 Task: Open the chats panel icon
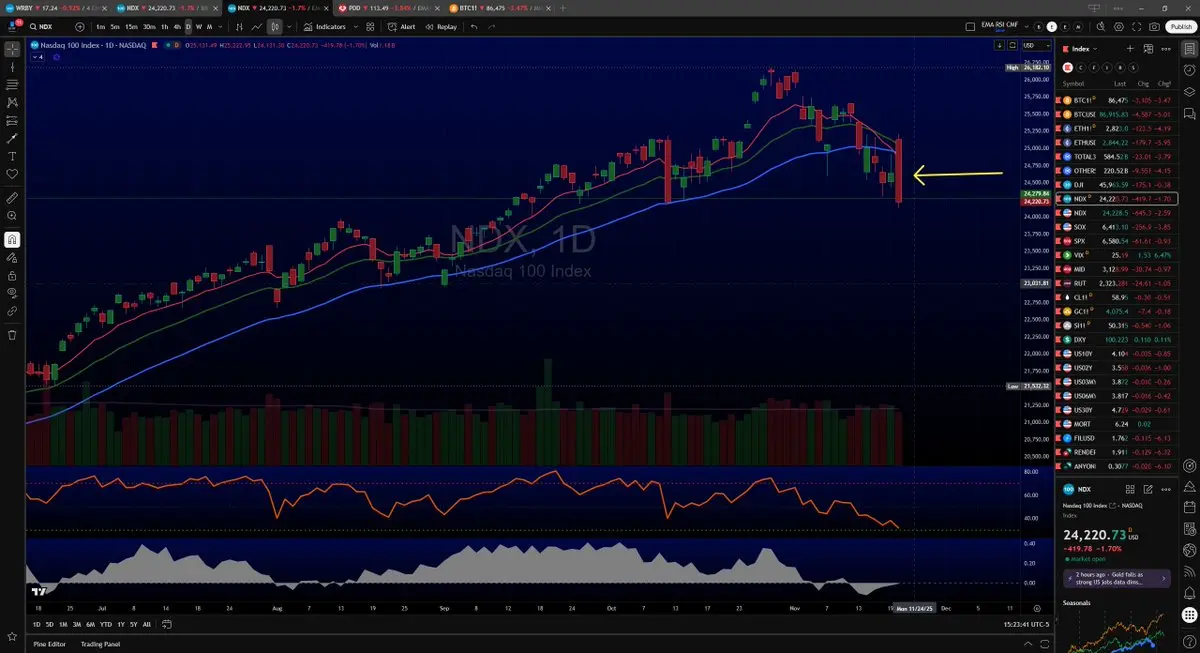(x=1190, y=114)
